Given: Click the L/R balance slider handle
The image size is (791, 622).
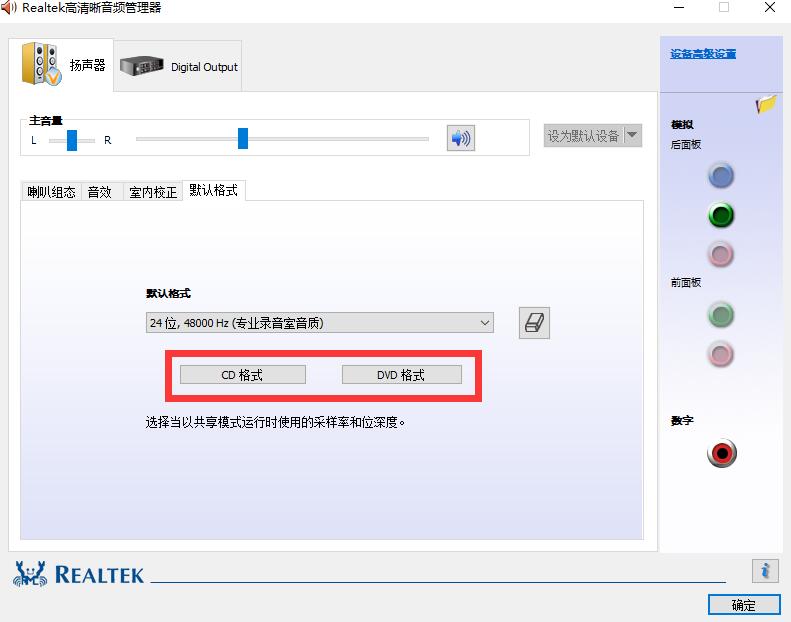Looking at the screenshot, I should pos(72,140).
